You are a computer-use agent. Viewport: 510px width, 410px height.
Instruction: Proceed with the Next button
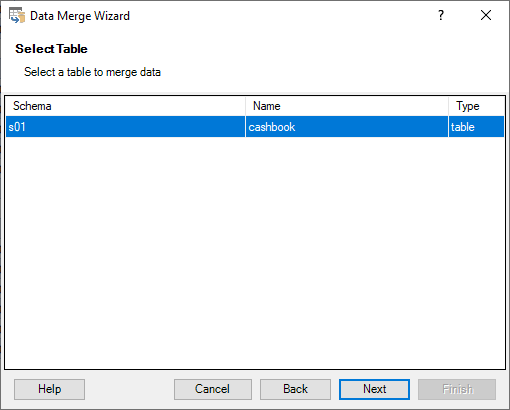pos(374,389)
